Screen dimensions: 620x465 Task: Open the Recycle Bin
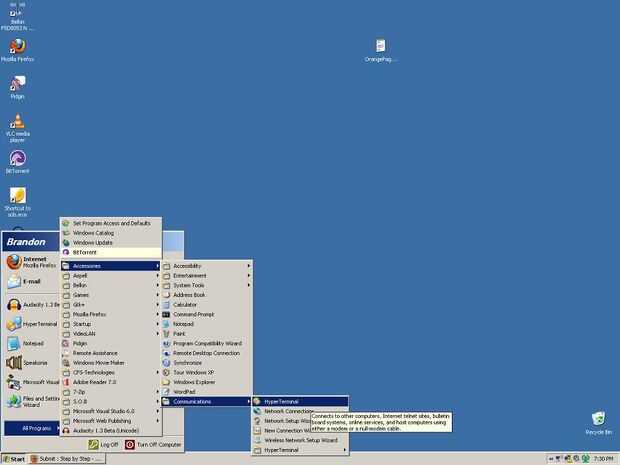pos(598,423)
